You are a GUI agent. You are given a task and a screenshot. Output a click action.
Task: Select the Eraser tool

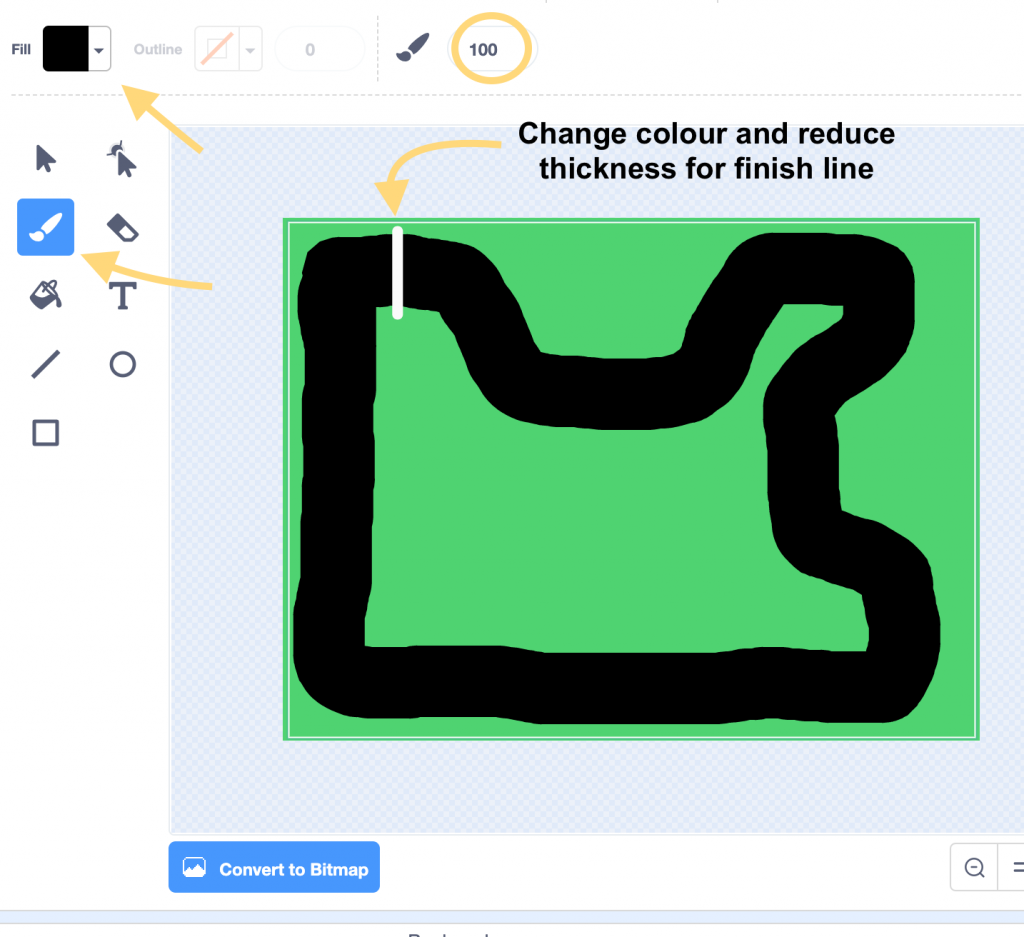122,228
